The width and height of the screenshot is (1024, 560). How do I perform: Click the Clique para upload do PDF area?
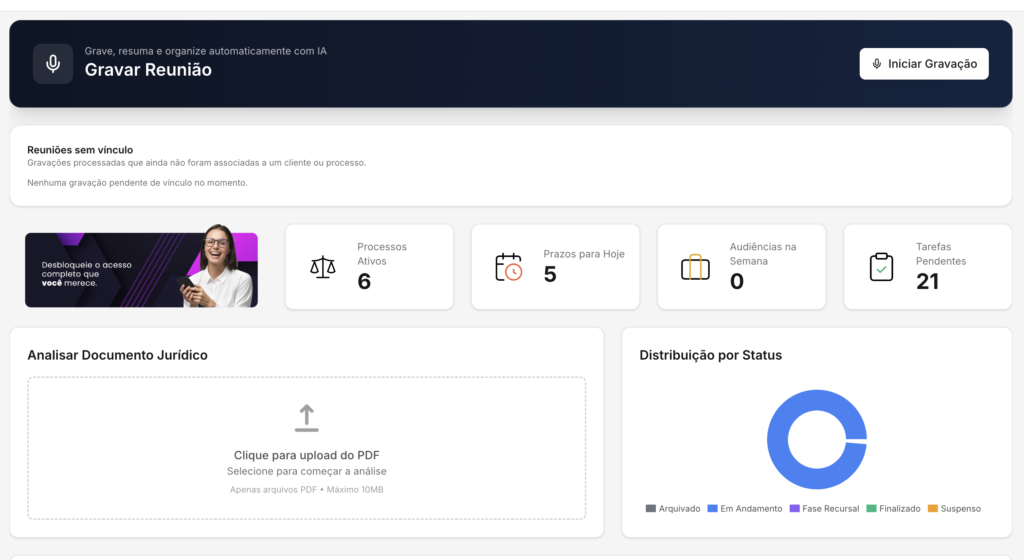pos(306,448)
